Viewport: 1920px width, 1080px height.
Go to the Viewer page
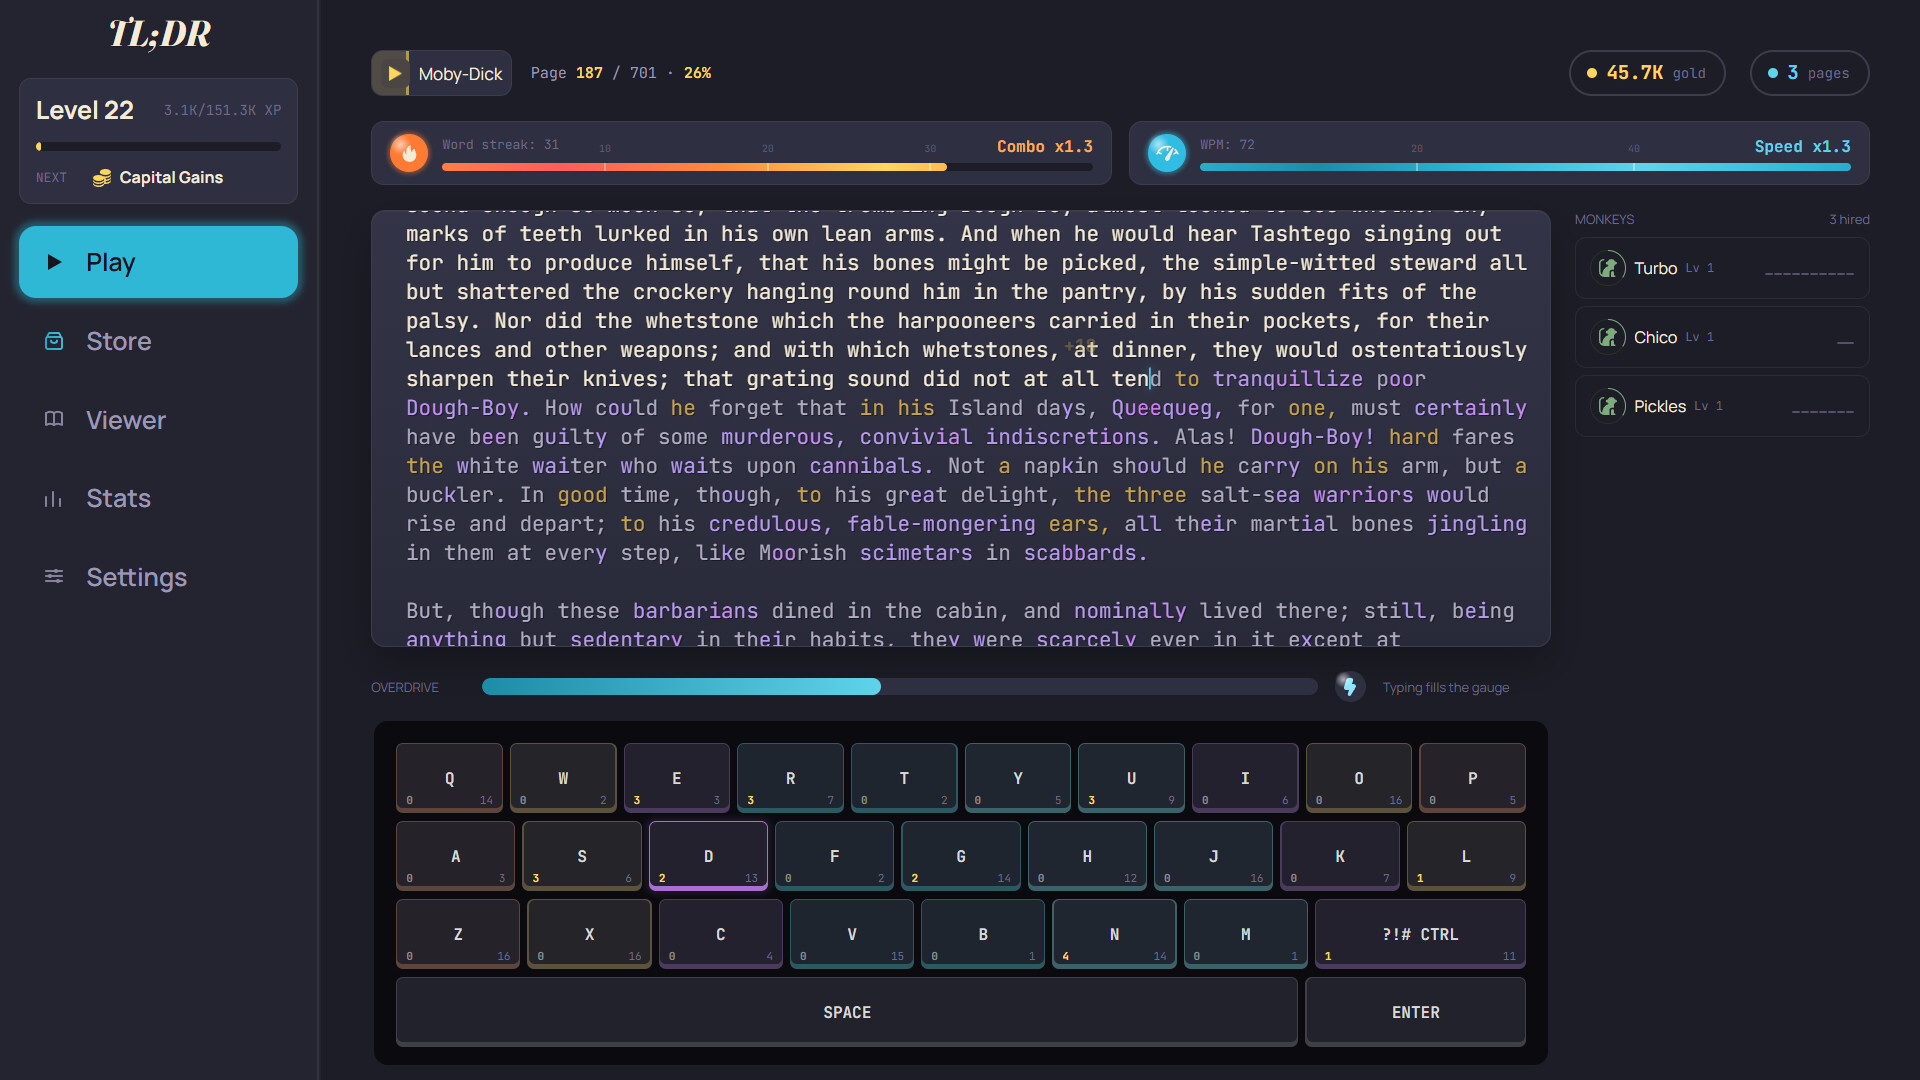point(158,420)
